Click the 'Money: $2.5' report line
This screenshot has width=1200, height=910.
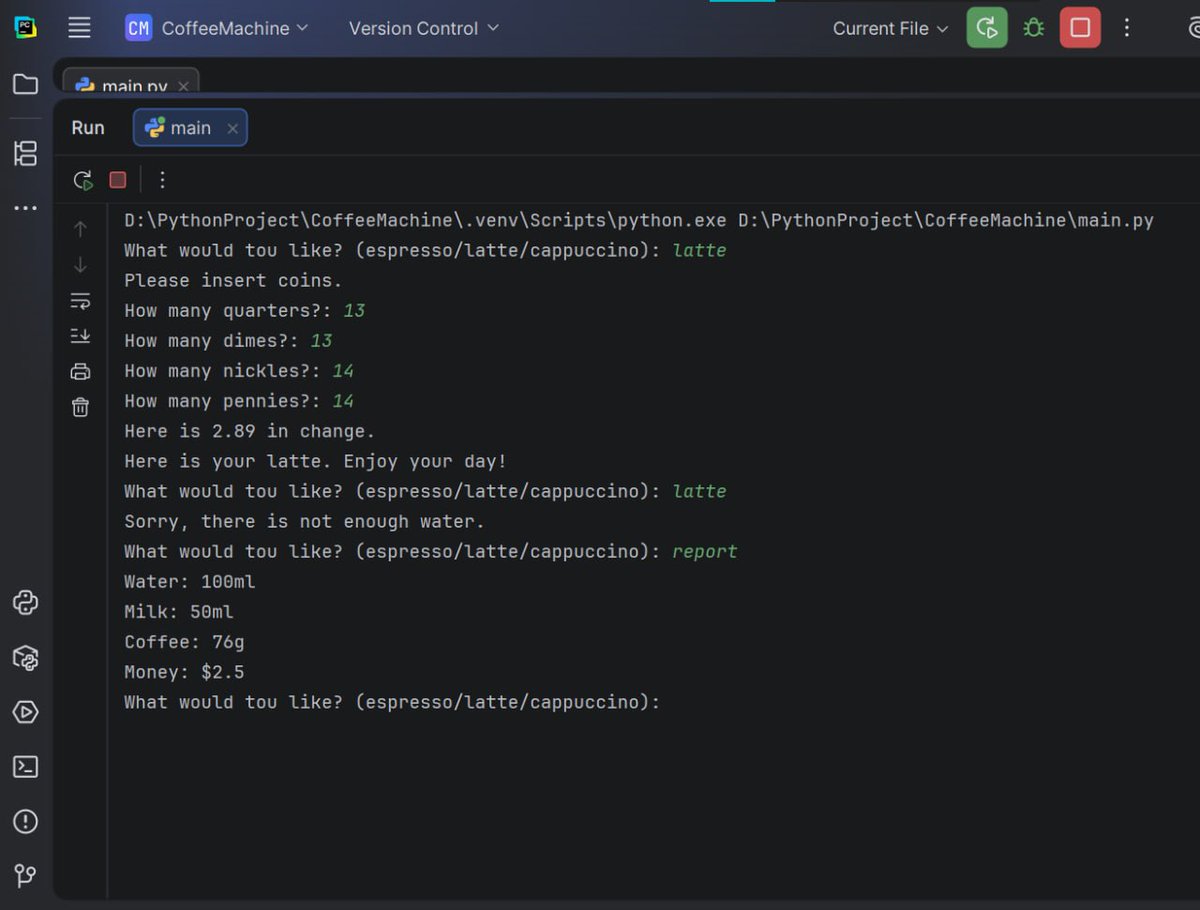[184, 672]
